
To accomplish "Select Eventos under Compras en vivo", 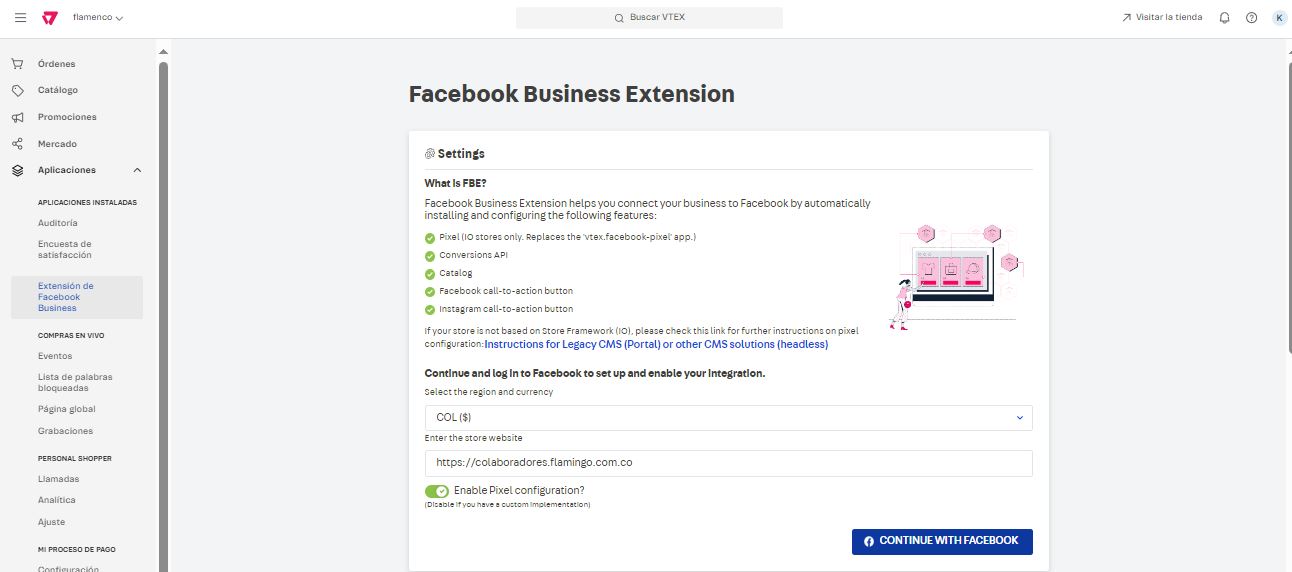I will click(55, 356).
